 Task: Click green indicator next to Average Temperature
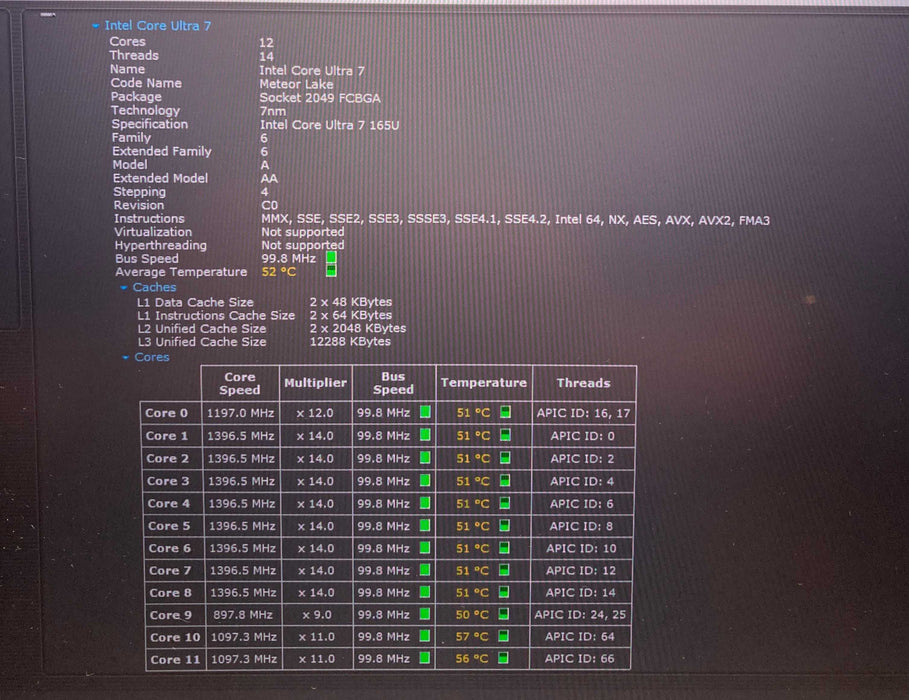(331, 271)
